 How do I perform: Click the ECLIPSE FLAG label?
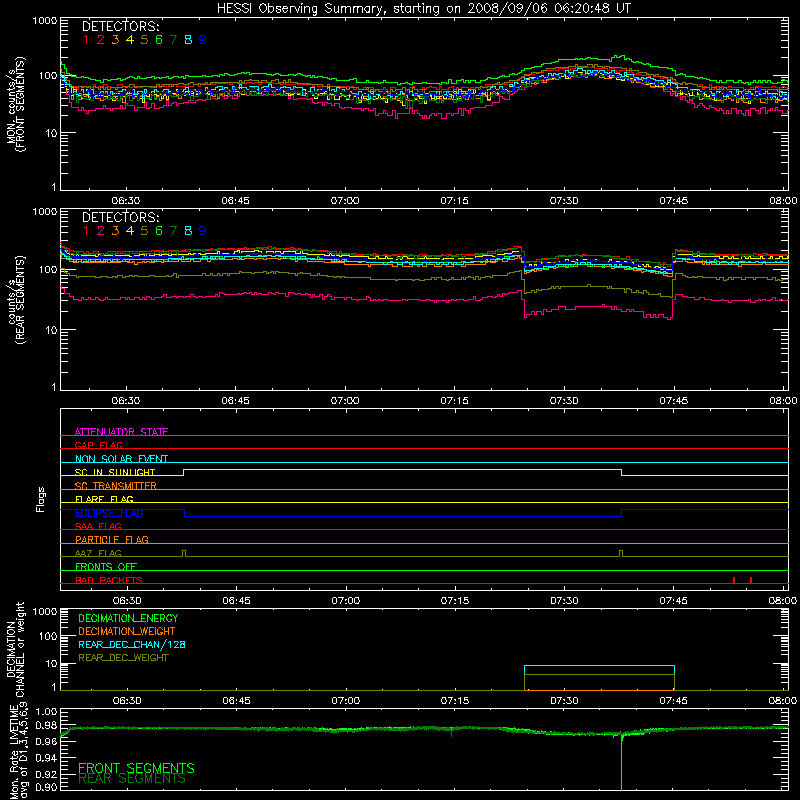(109, 513)
